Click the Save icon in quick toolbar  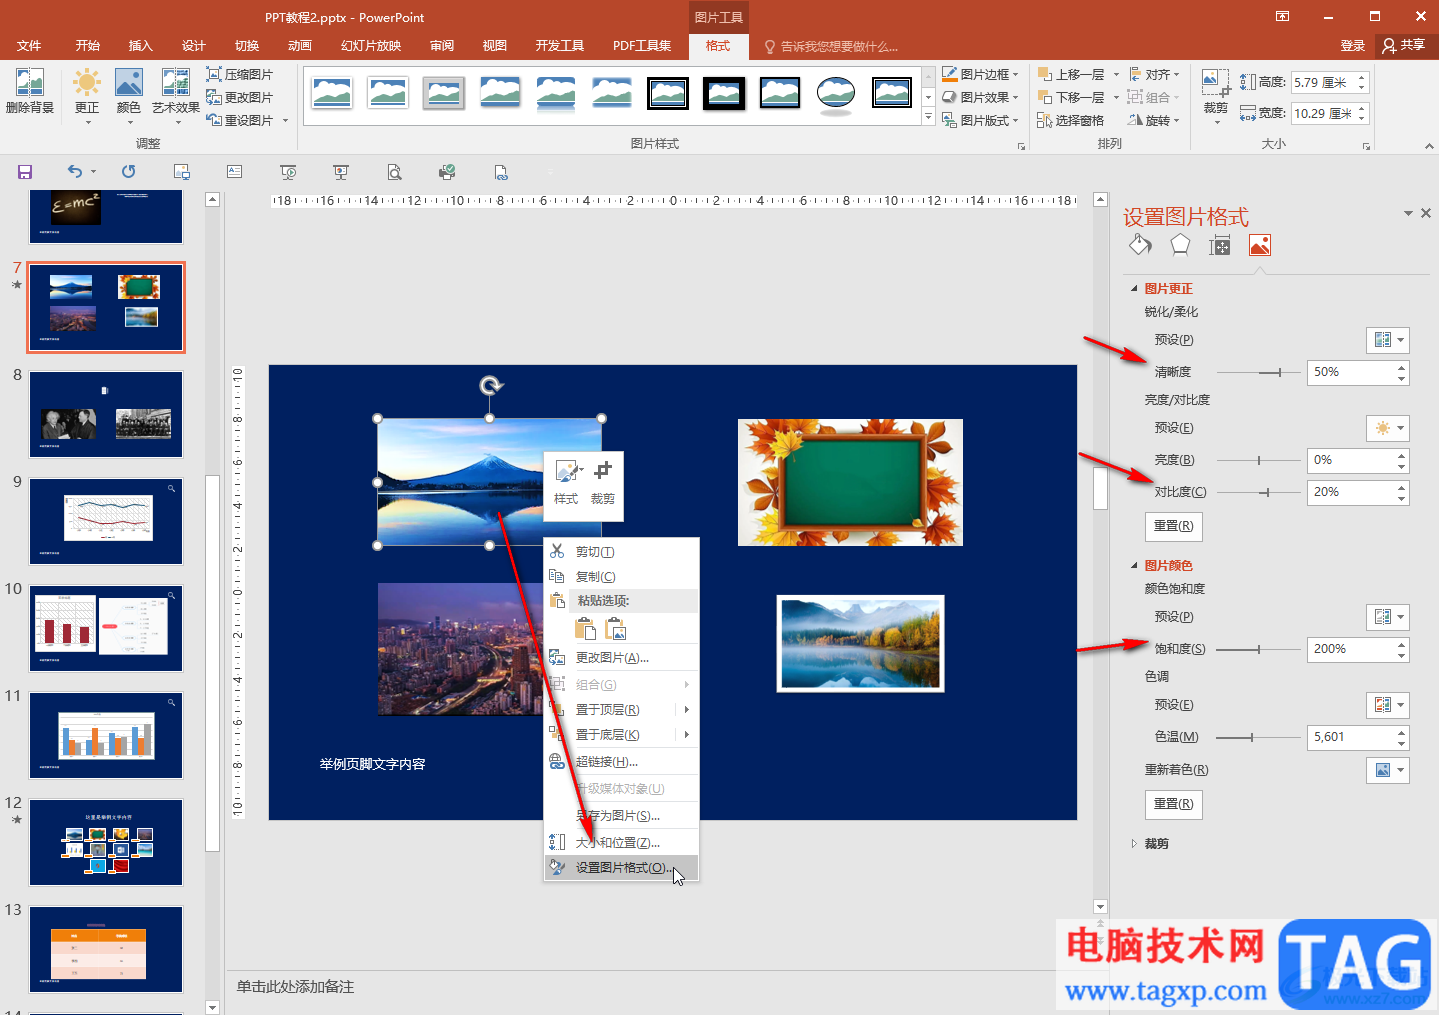(x=25, y=172)
